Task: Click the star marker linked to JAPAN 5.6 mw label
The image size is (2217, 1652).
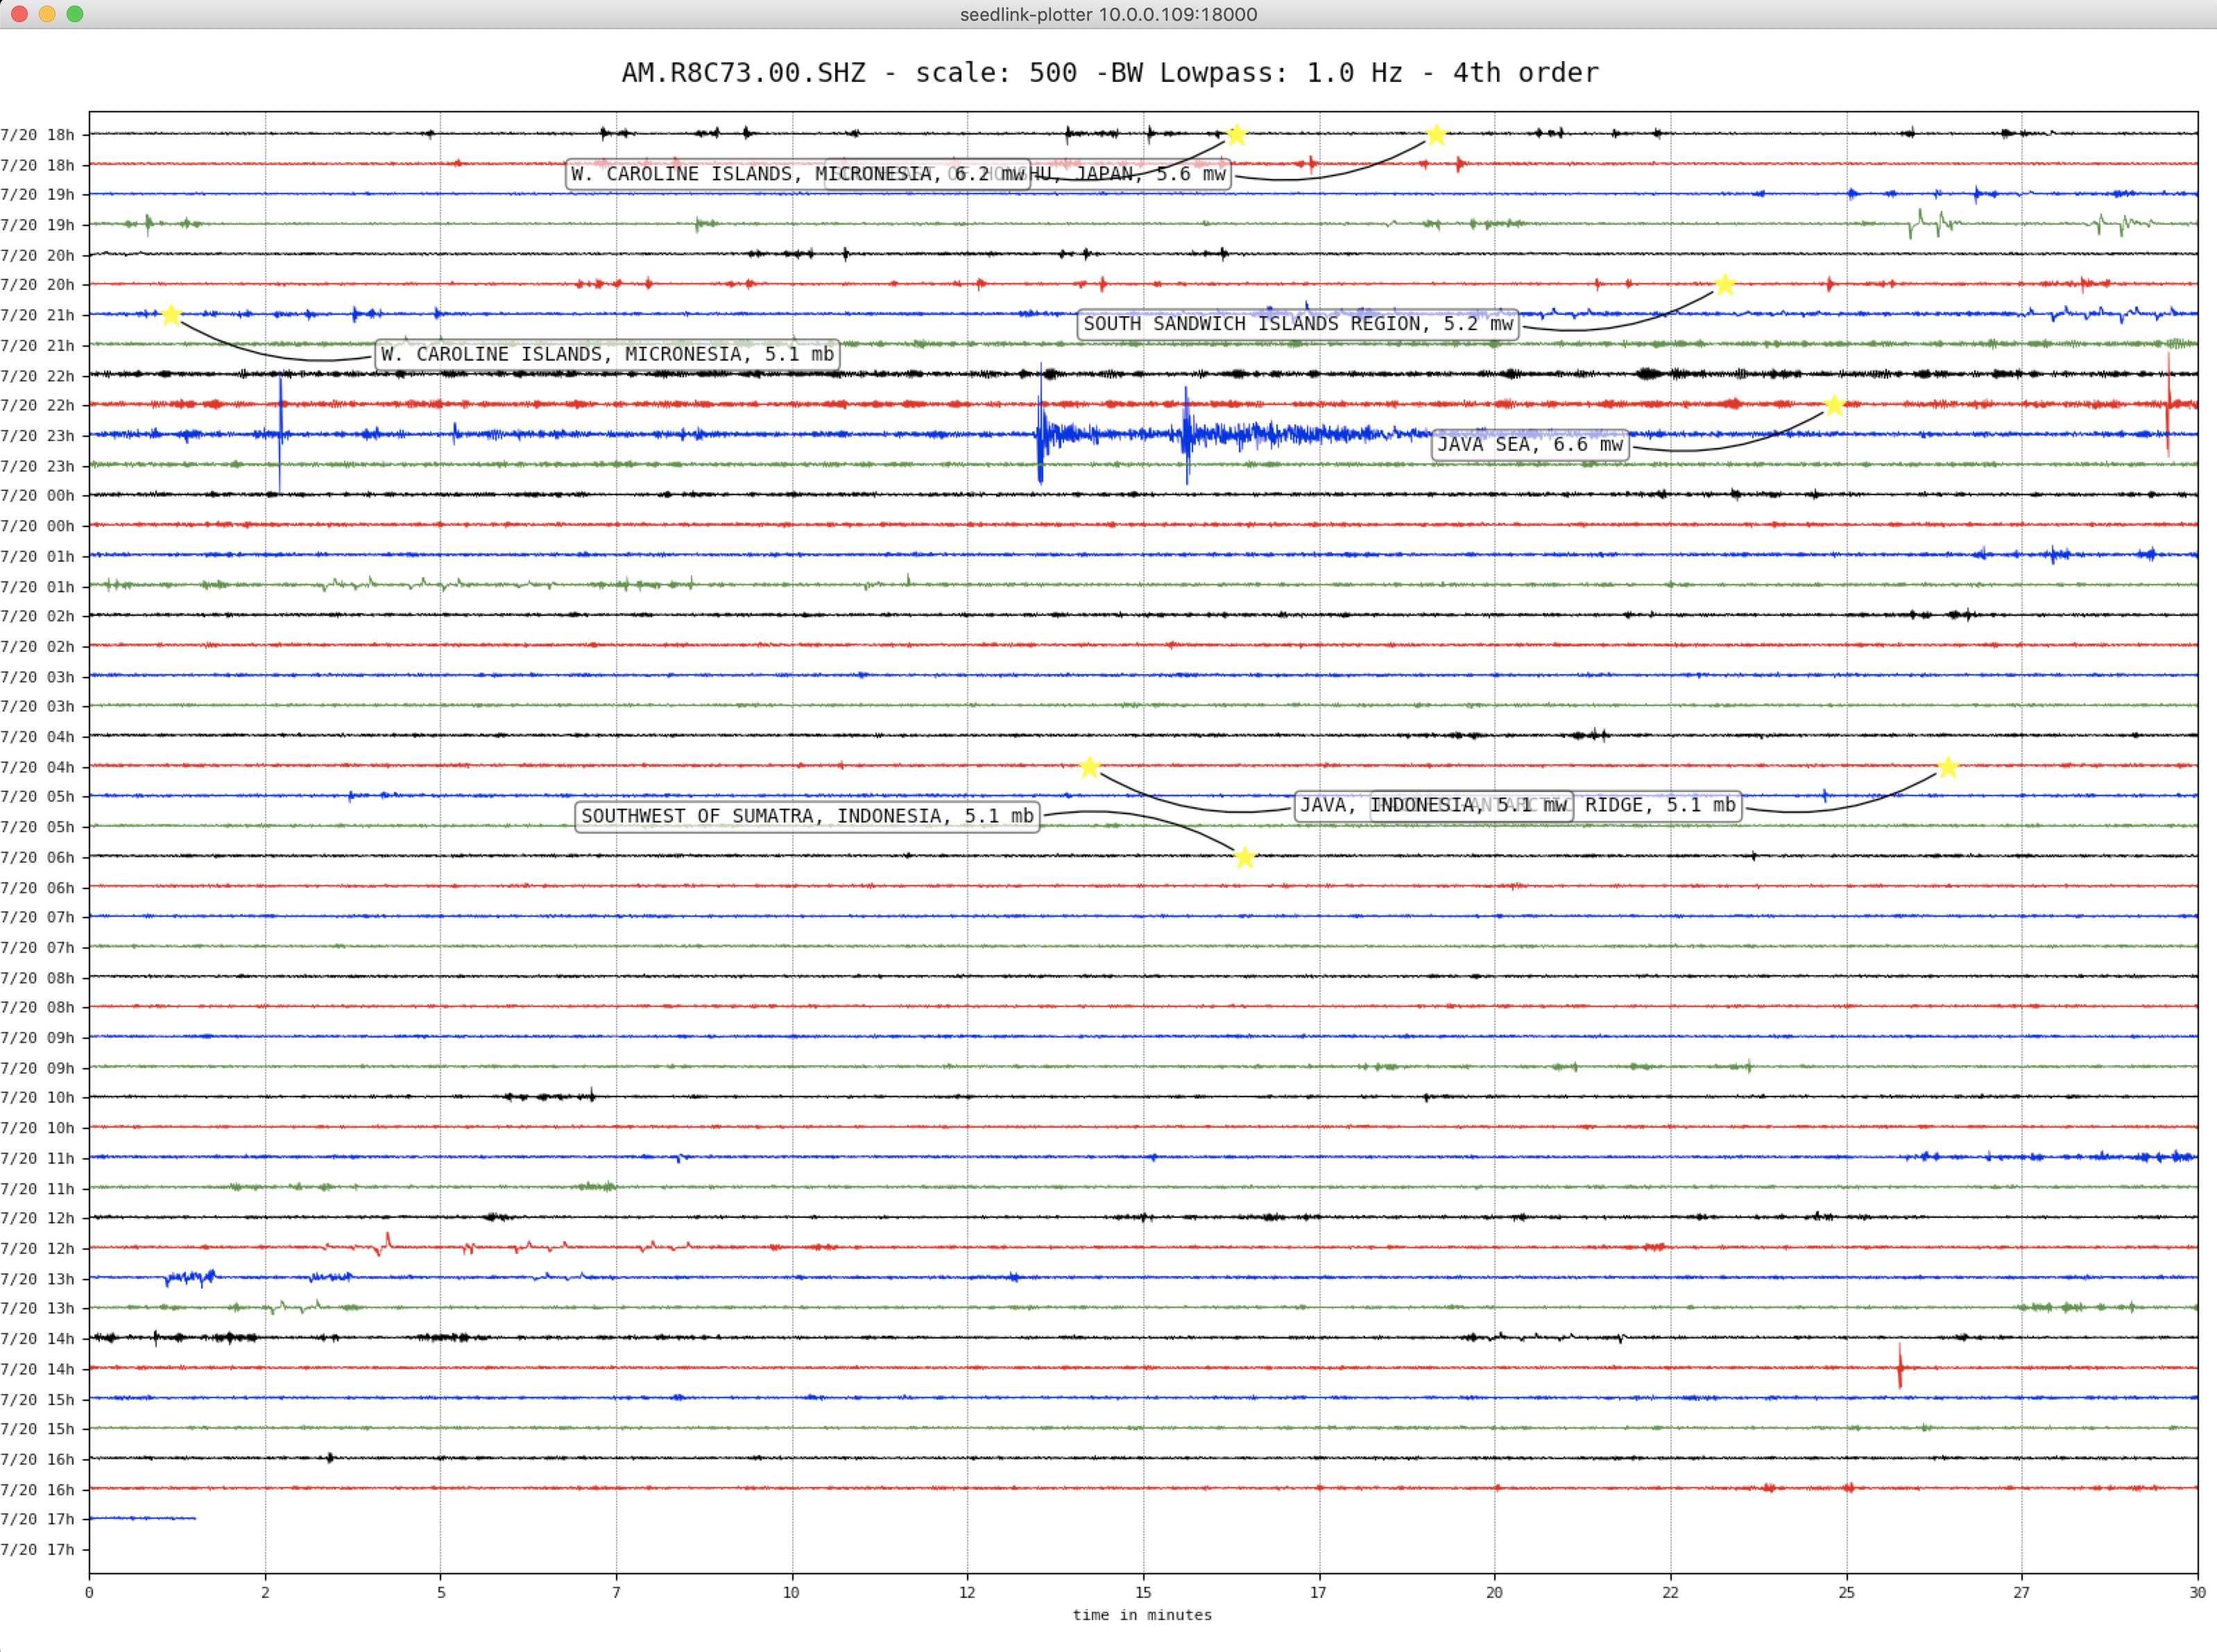Action: point(1436,134)
